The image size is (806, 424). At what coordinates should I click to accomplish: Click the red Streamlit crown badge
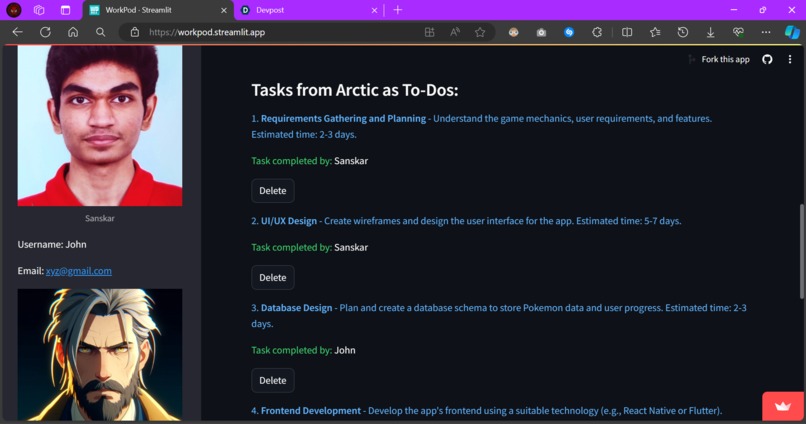click(x=783, y=407)
